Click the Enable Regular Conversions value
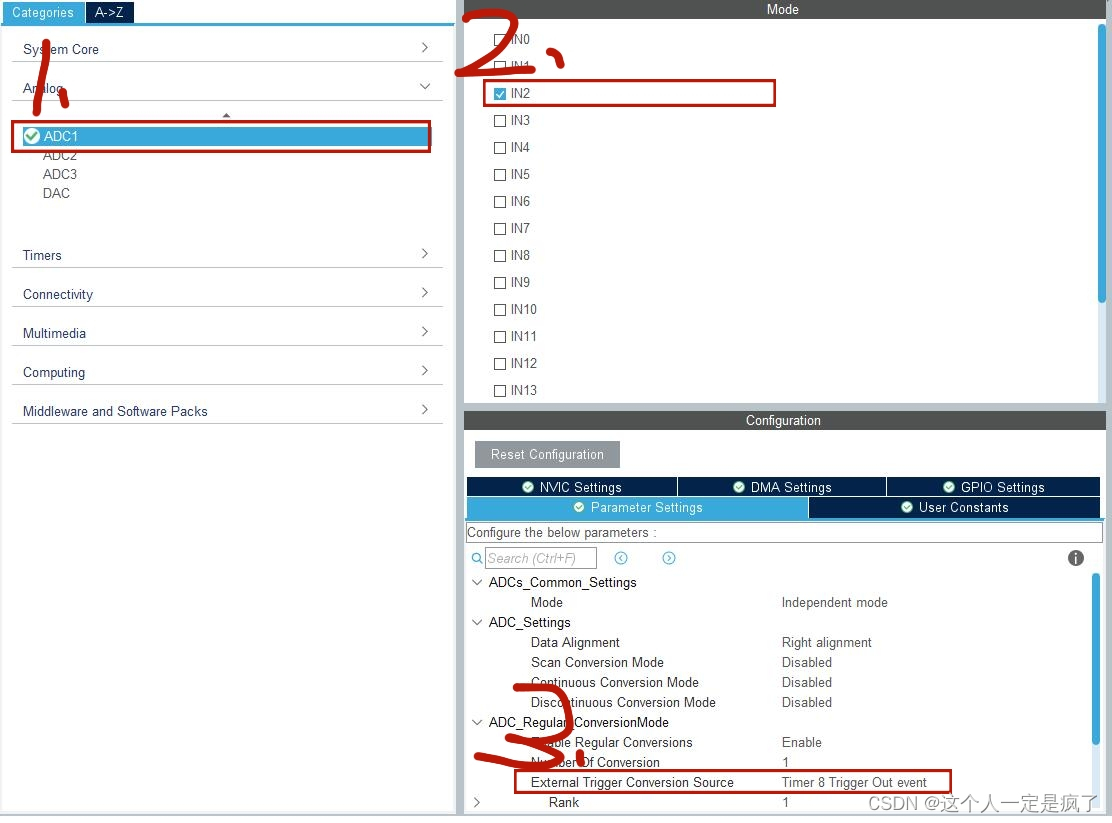The width and height of the screenshot is (1112, 823). tap(801, 742)
